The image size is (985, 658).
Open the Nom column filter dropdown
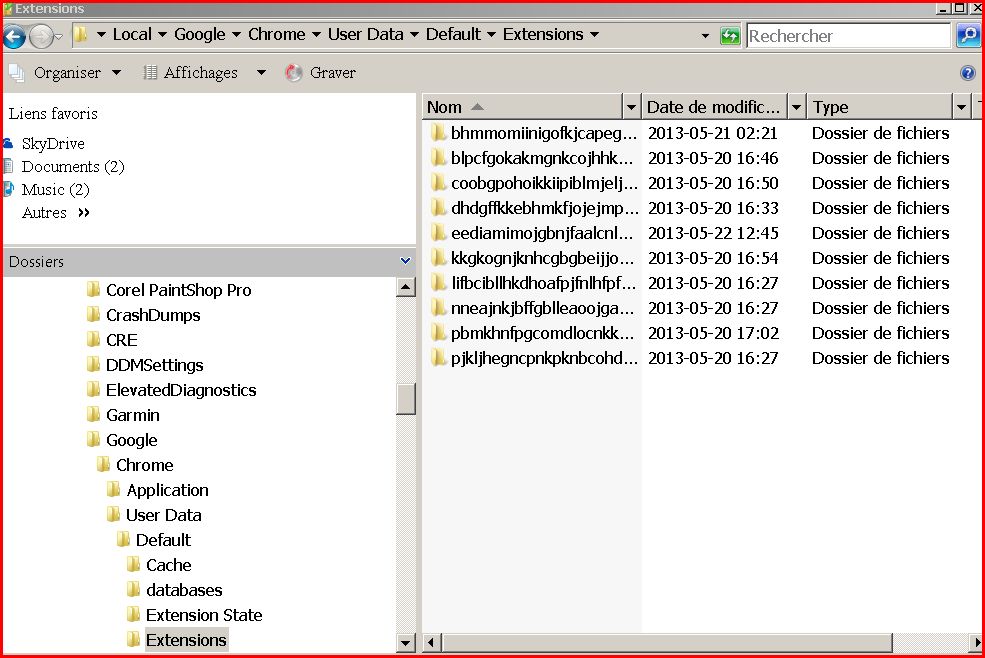(631, 107)
